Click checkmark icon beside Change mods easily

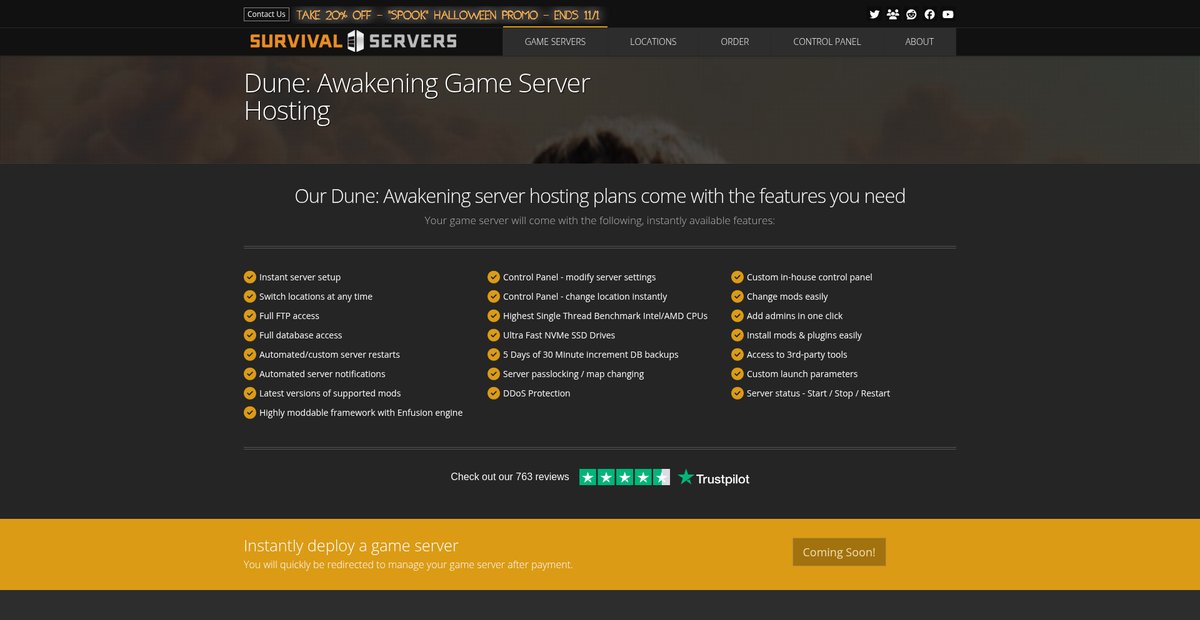tap(738, 296)
